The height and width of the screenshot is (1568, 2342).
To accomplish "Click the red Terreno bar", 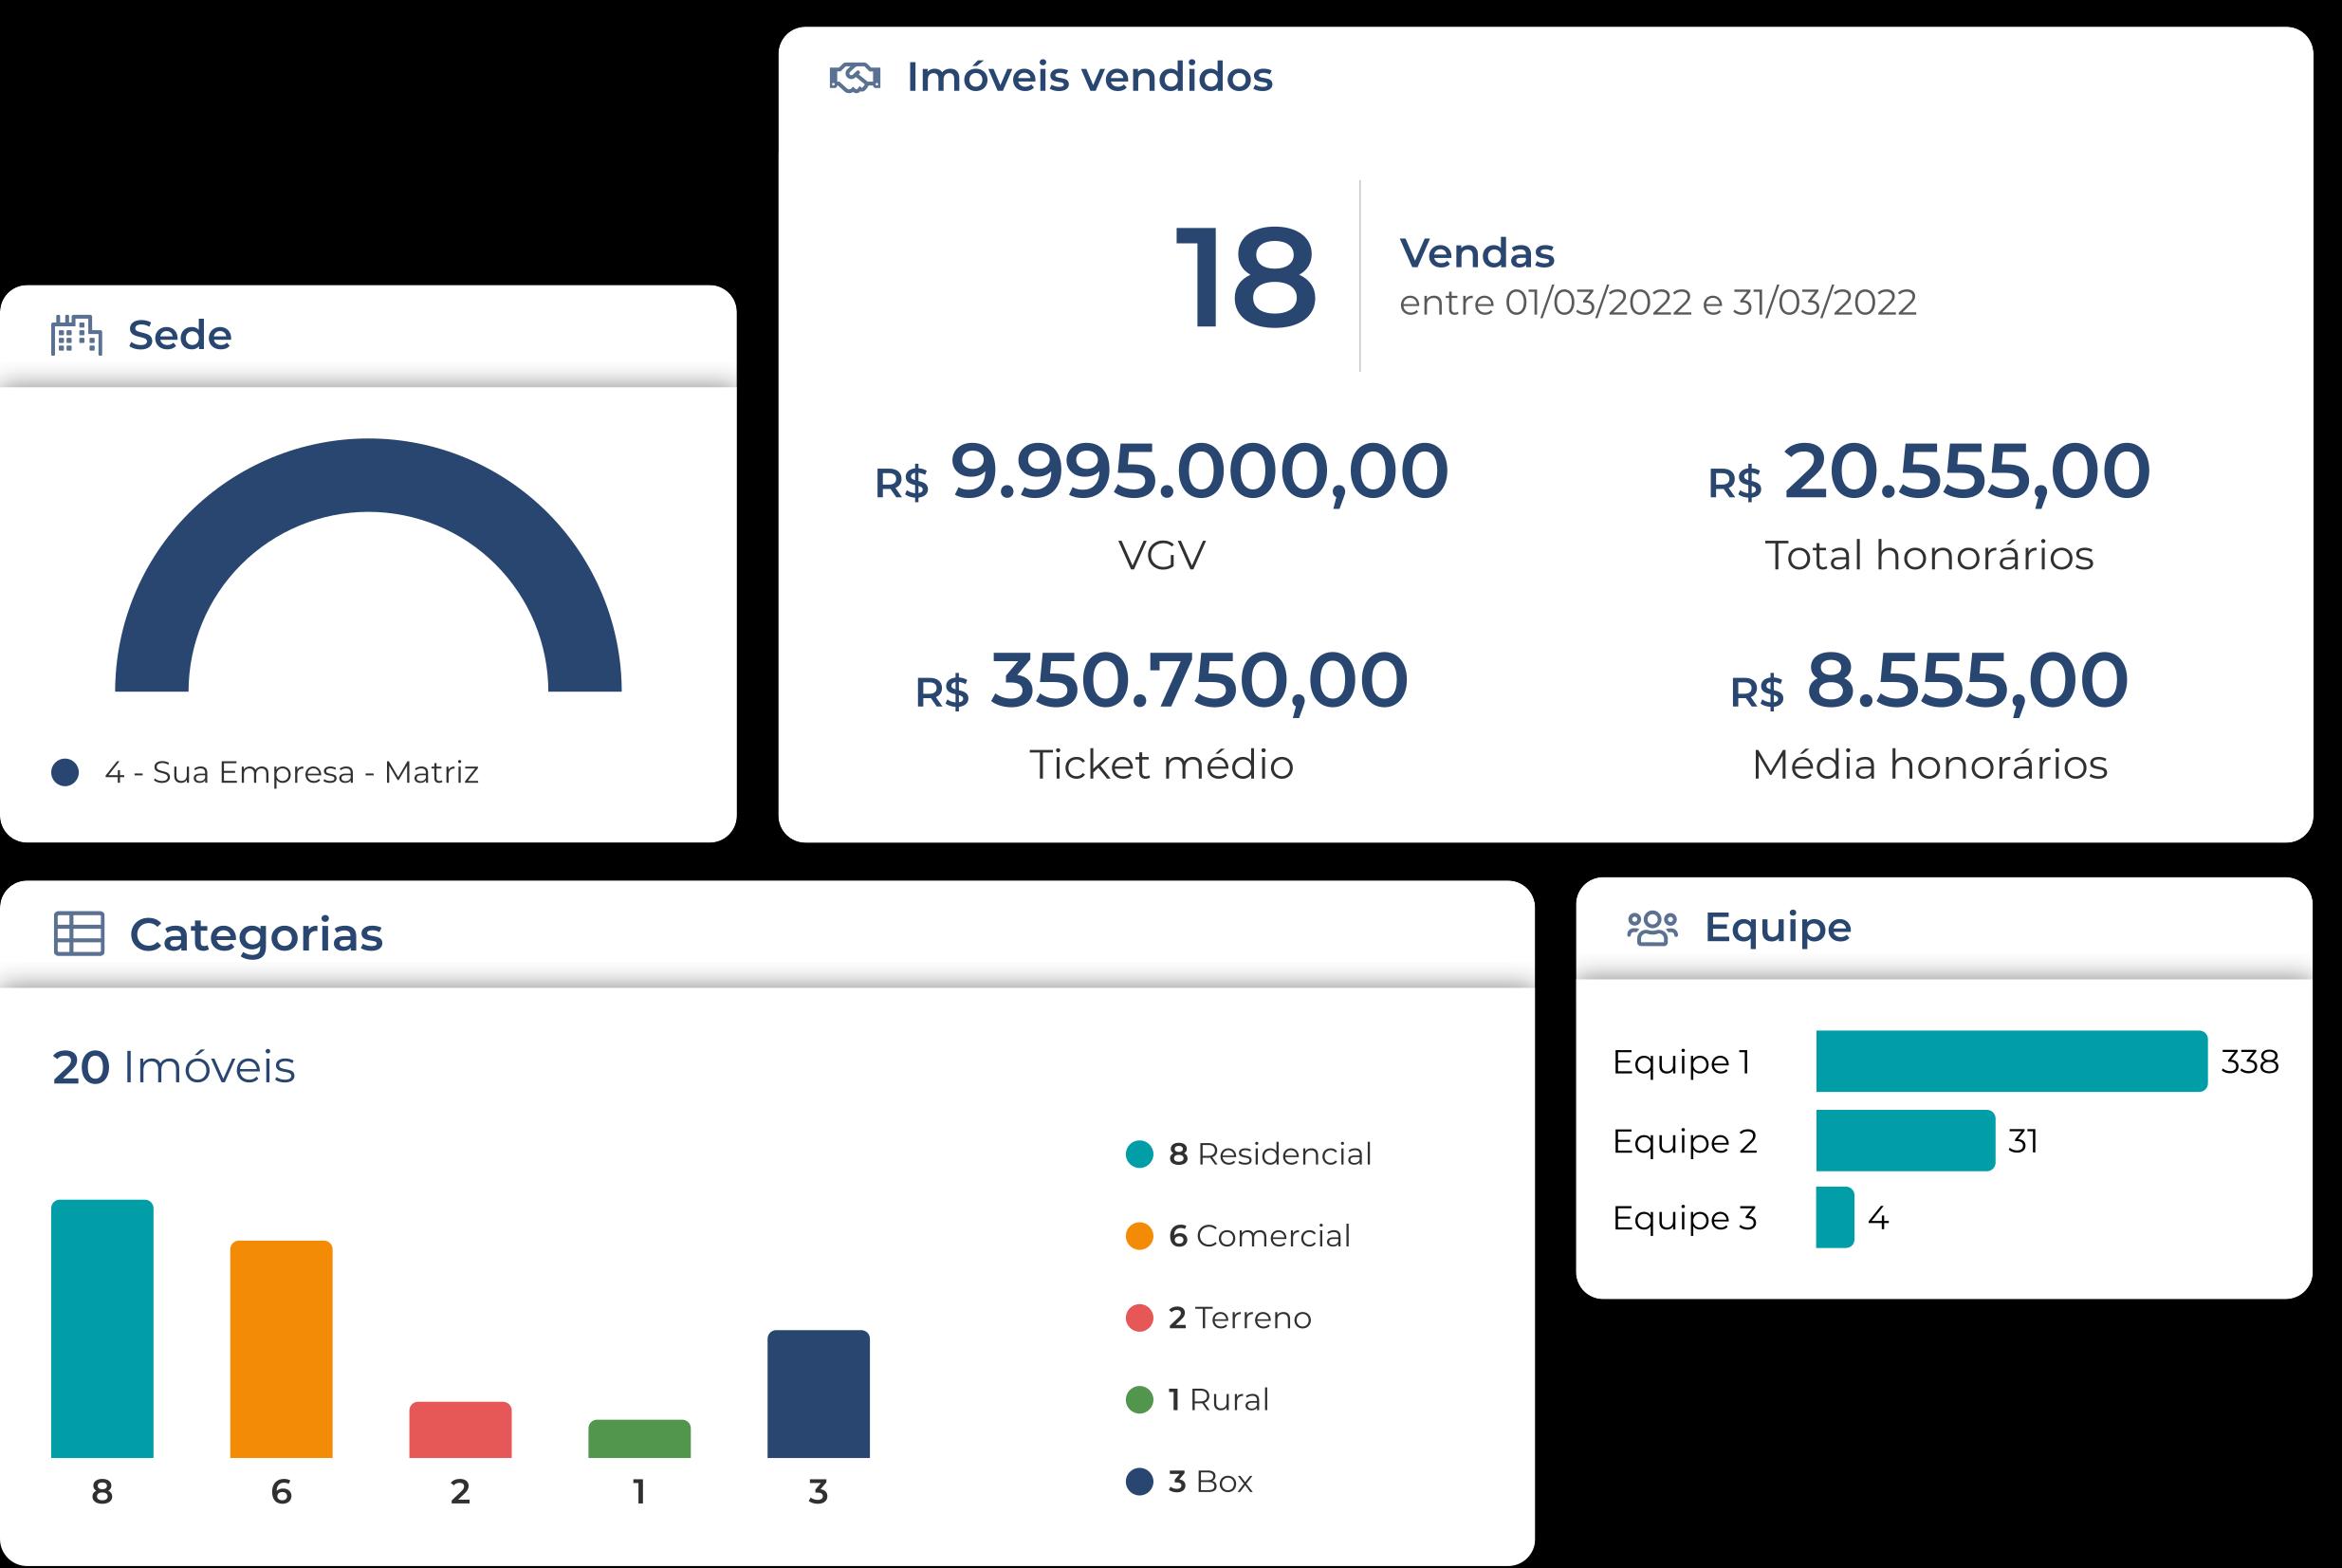I will (x=460, y=1430).
